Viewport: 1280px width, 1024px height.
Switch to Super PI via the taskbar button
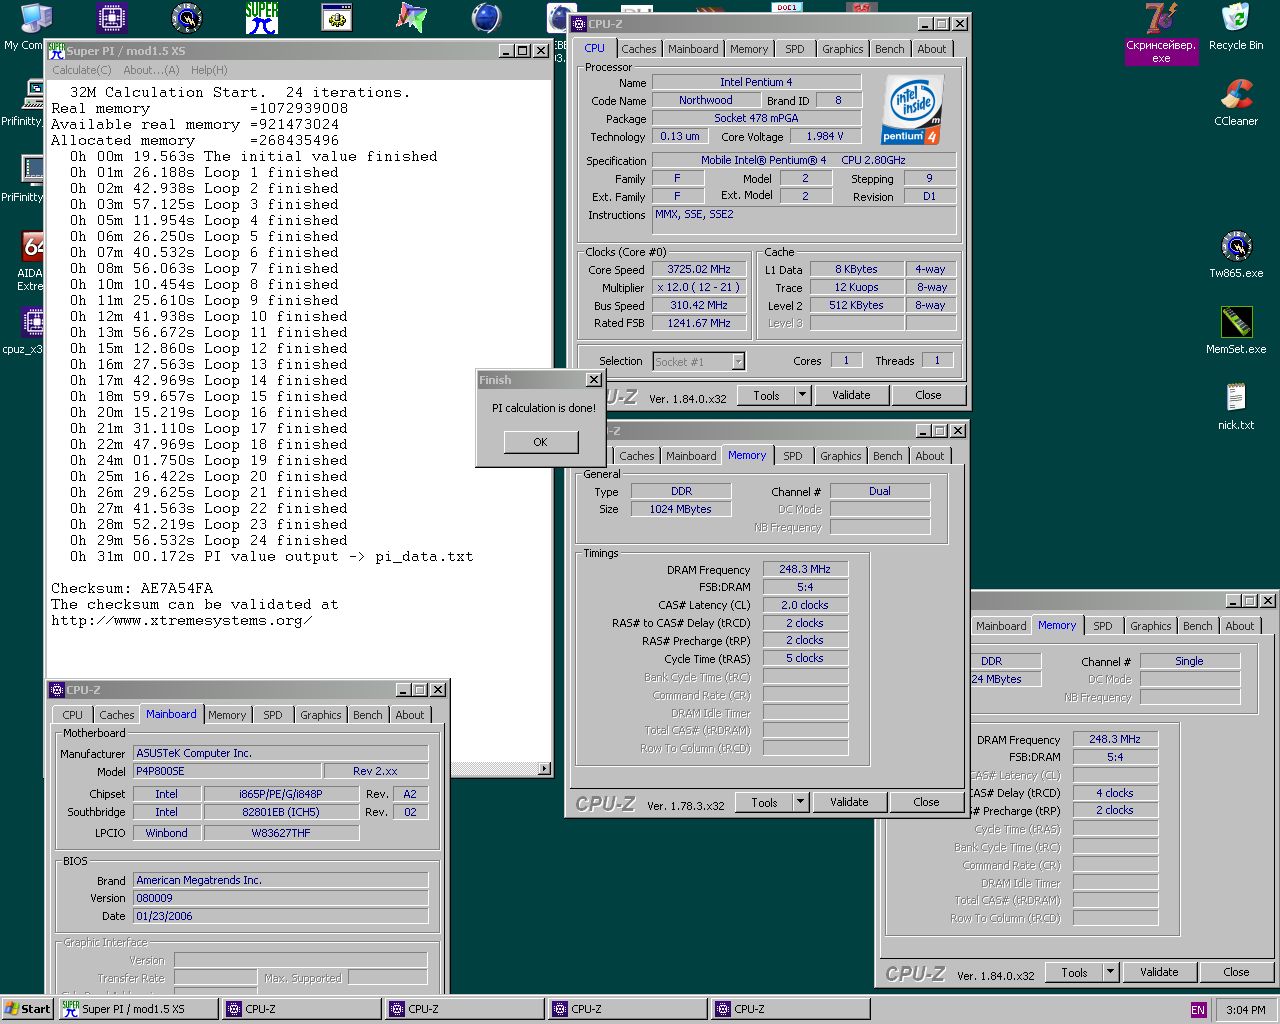[x=137, y=1009]
